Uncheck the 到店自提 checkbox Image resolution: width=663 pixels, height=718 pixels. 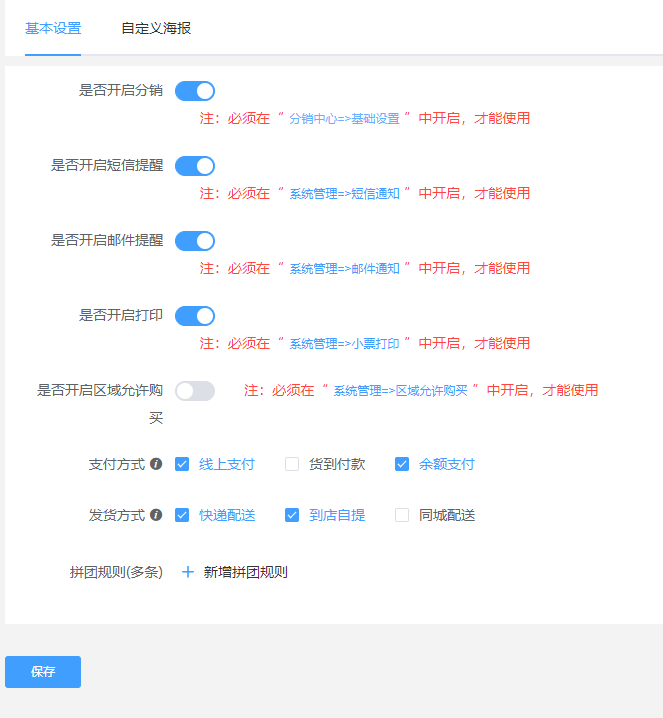point(292,515)
